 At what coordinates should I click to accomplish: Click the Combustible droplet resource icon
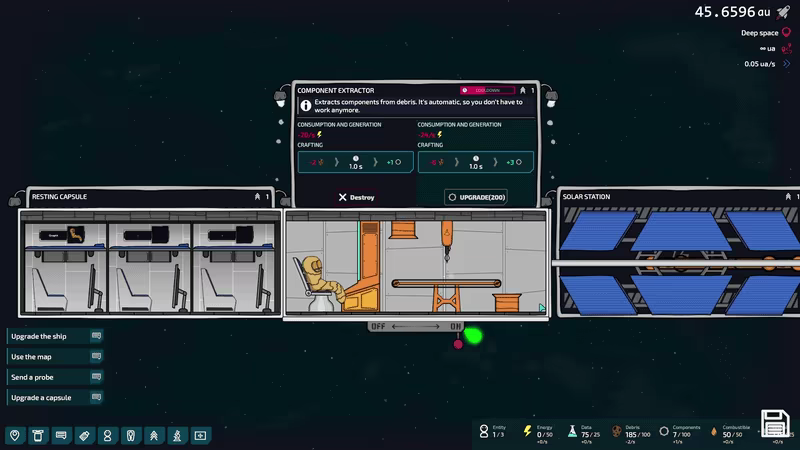pos(714,432)
